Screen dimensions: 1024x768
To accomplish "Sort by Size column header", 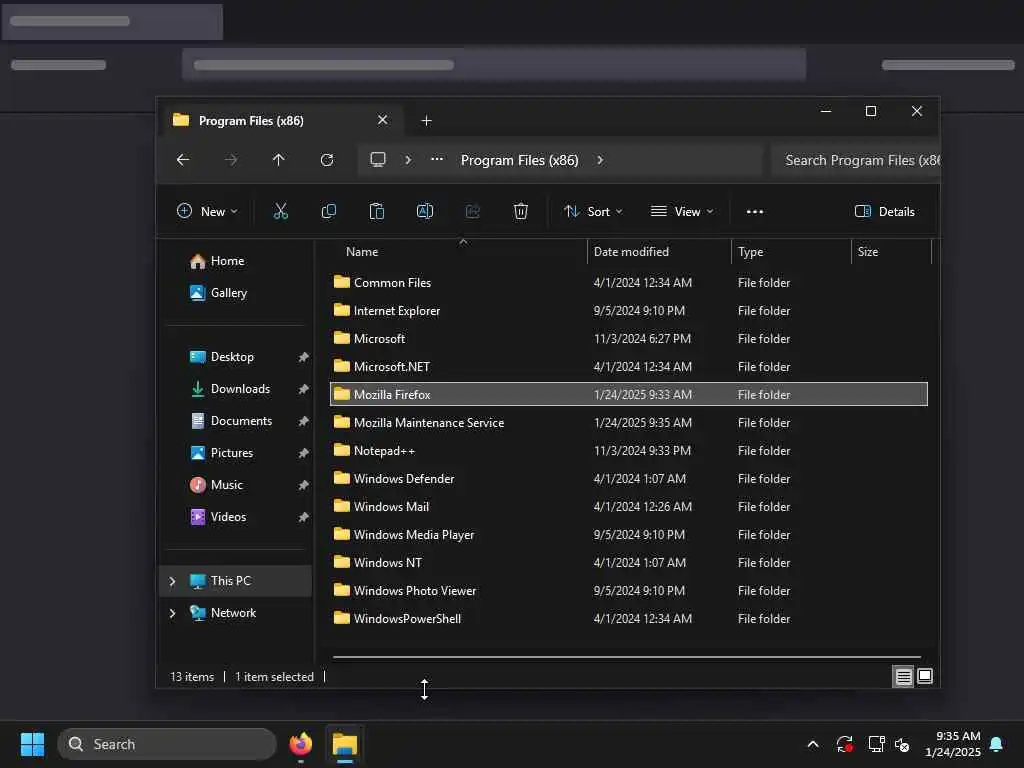I will [x=867, y=252].
